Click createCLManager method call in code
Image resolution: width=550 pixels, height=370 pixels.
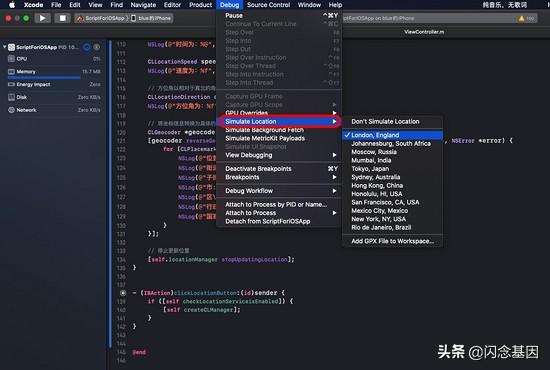click(x=210, y=310)
